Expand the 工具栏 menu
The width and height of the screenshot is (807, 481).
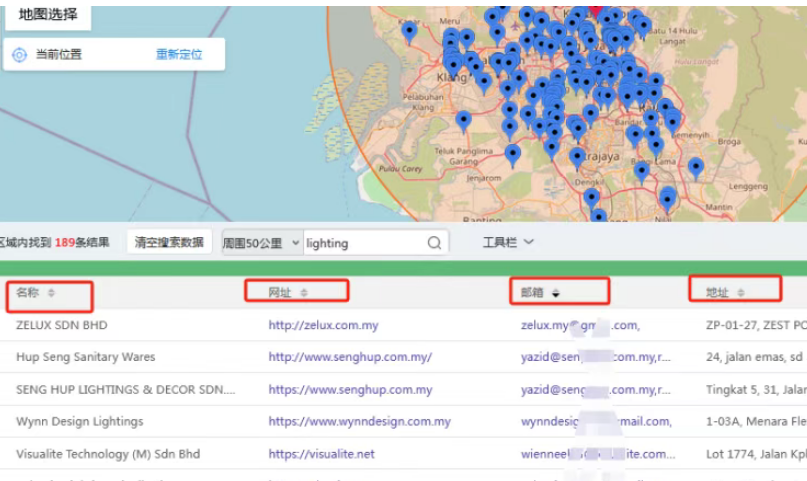tap(508, 242)
